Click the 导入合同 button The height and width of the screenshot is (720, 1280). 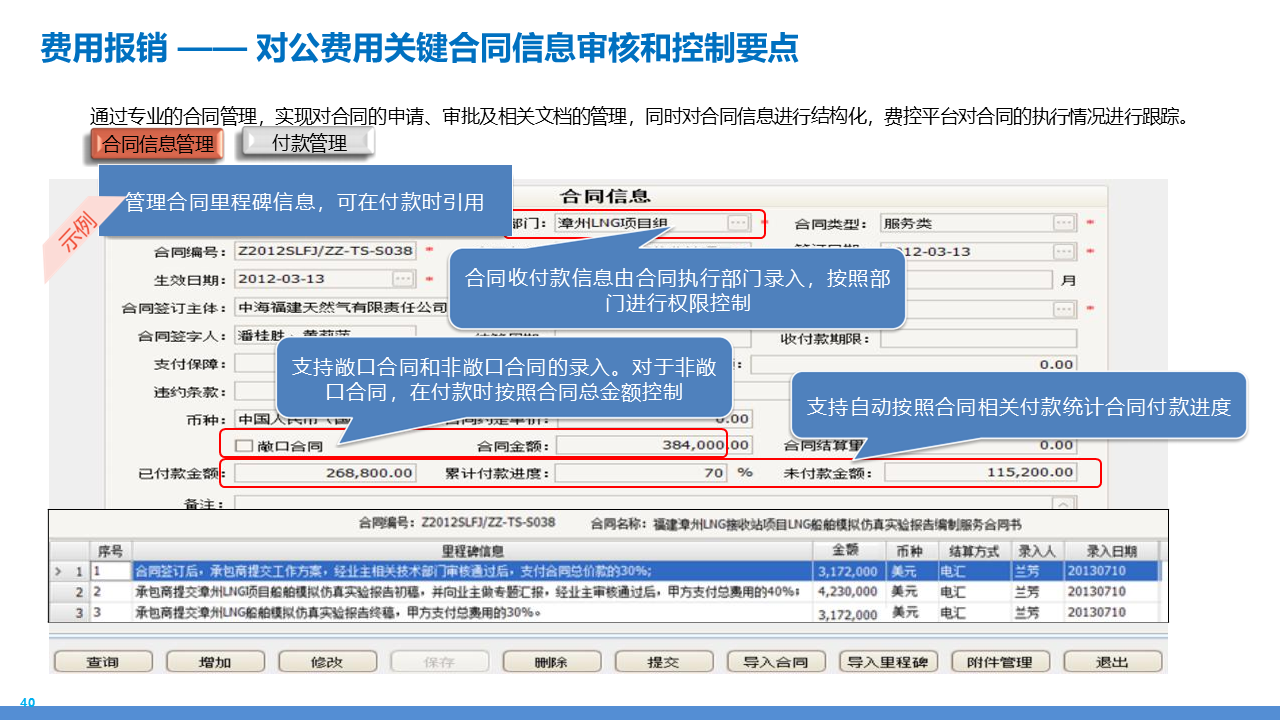coord(776,662)
